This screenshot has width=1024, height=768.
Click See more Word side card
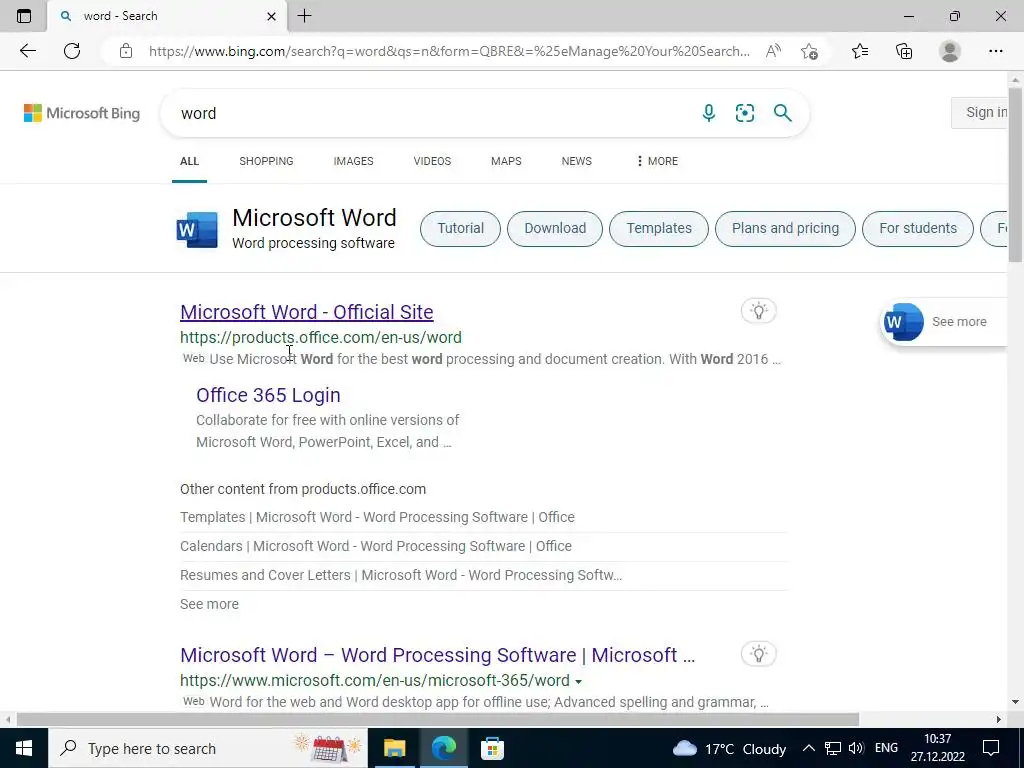click(944, 322)
